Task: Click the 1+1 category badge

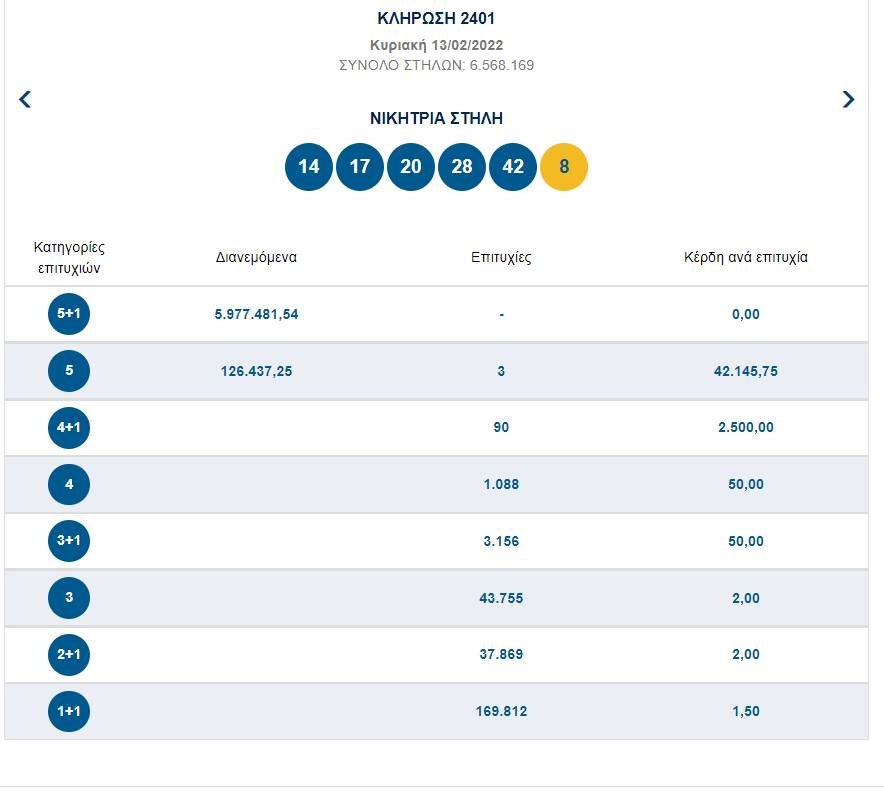Action: click(x=69, y=712)
